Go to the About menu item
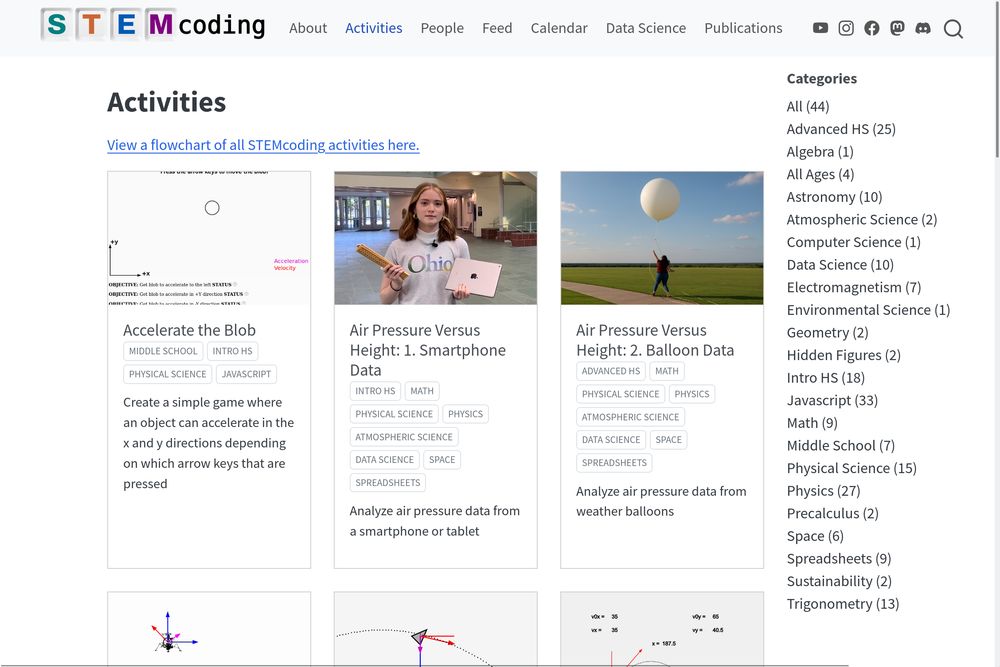 308,28
